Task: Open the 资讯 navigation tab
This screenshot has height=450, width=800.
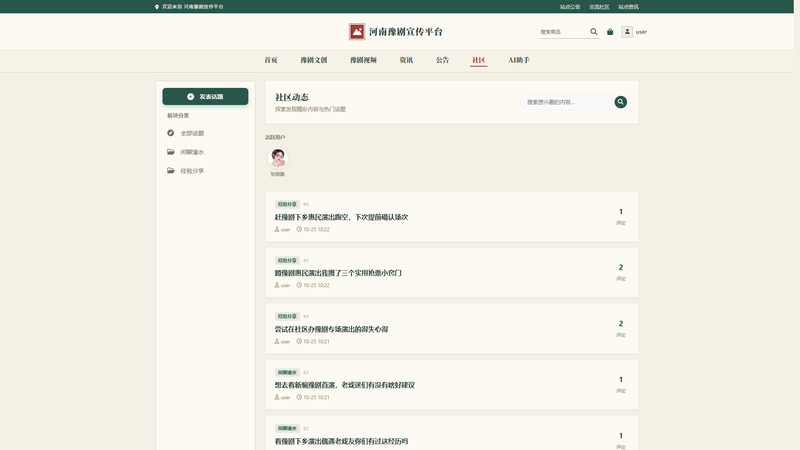Action: coord(406,60)
